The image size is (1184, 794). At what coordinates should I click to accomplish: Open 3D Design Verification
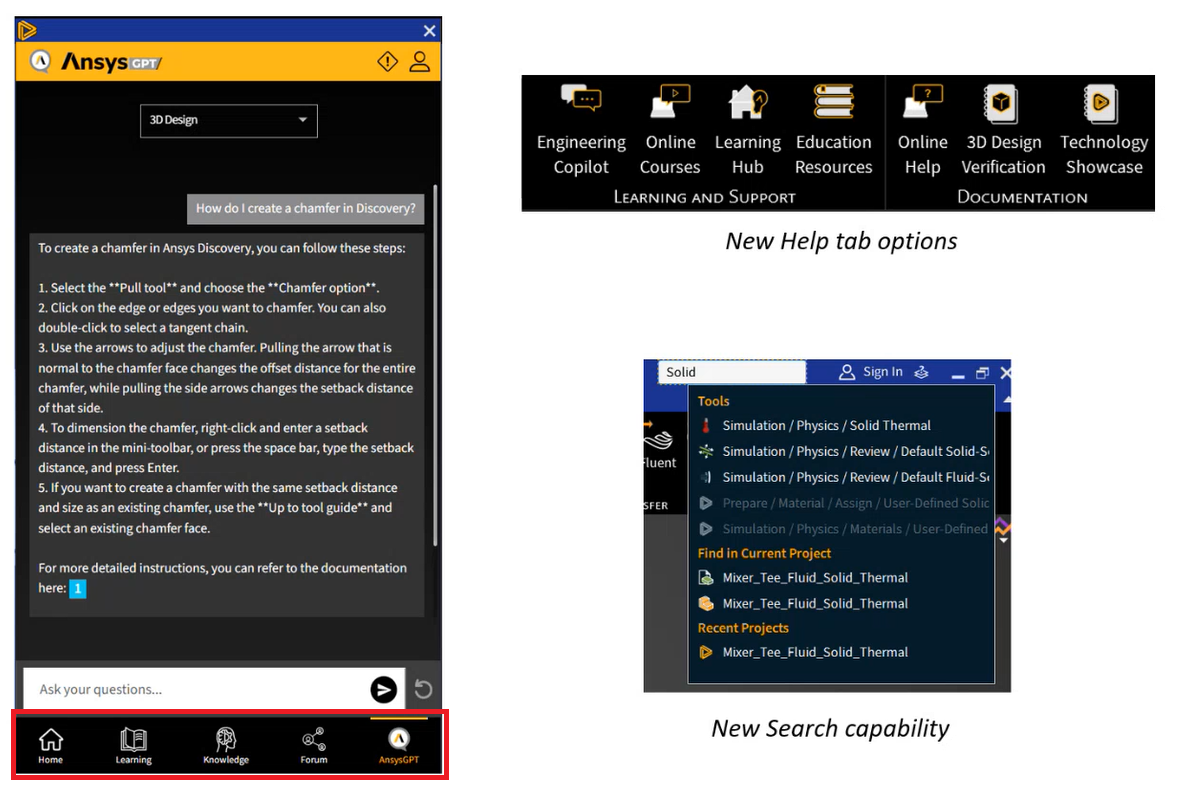click(x=1004, y=130)
